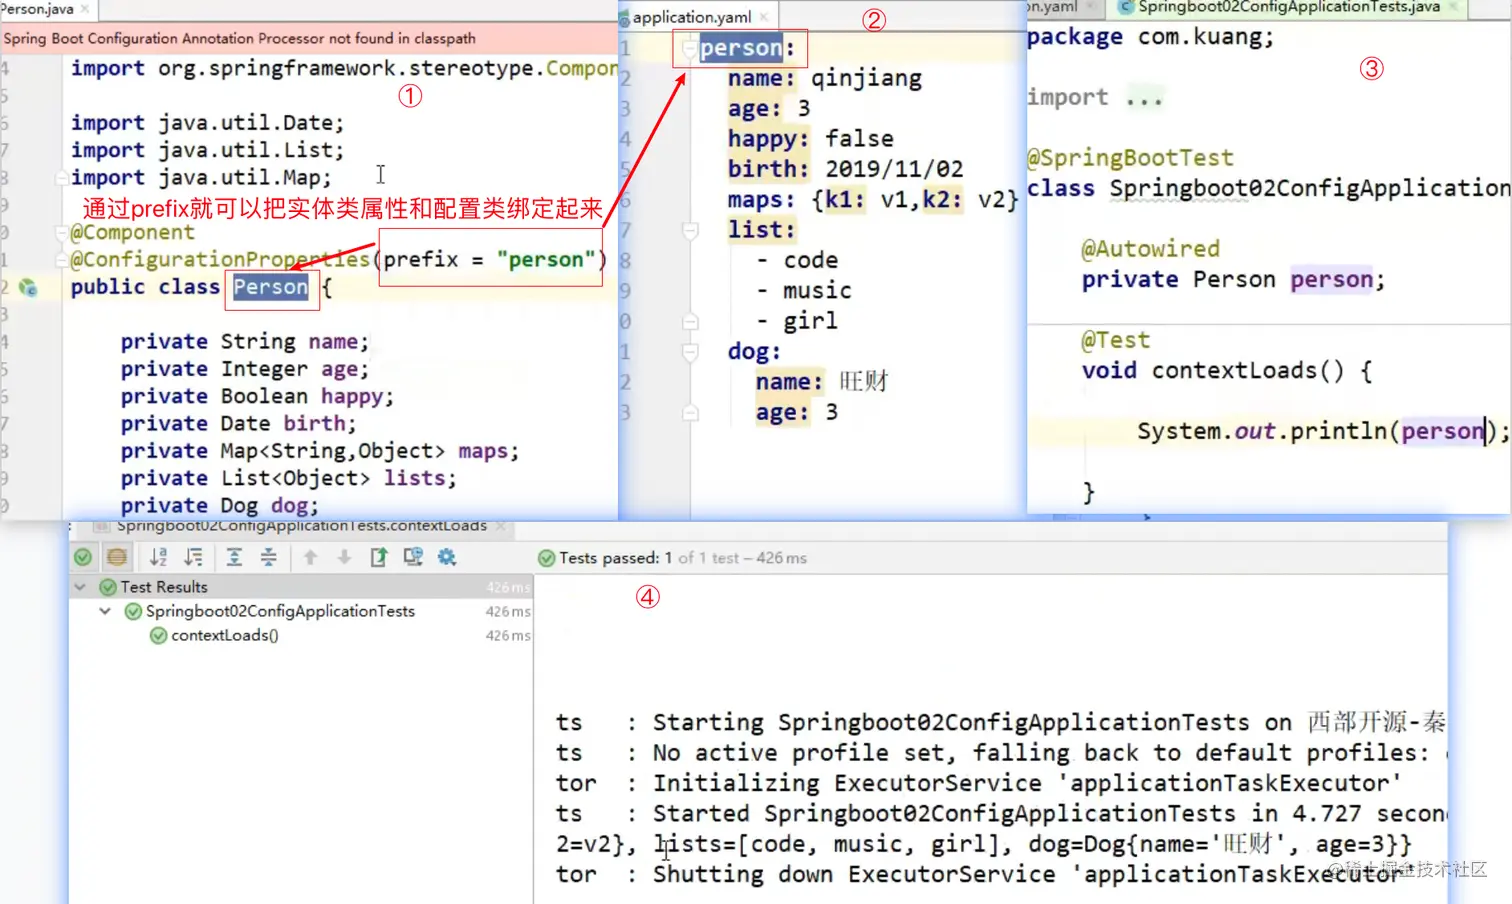Click the System.out.println(person) statement
The width and height of the screenshot is (1512, 904).
click(1323, 431)
